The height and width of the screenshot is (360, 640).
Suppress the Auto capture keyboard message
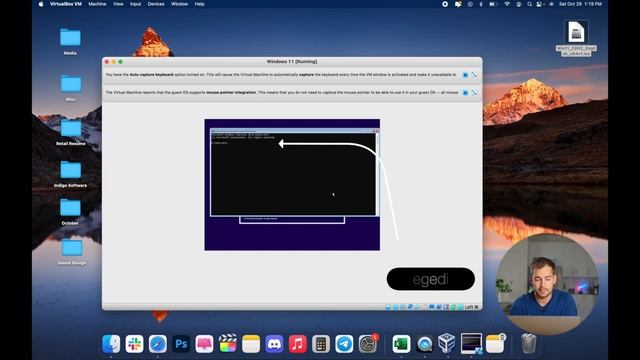(x=474, y=75)
